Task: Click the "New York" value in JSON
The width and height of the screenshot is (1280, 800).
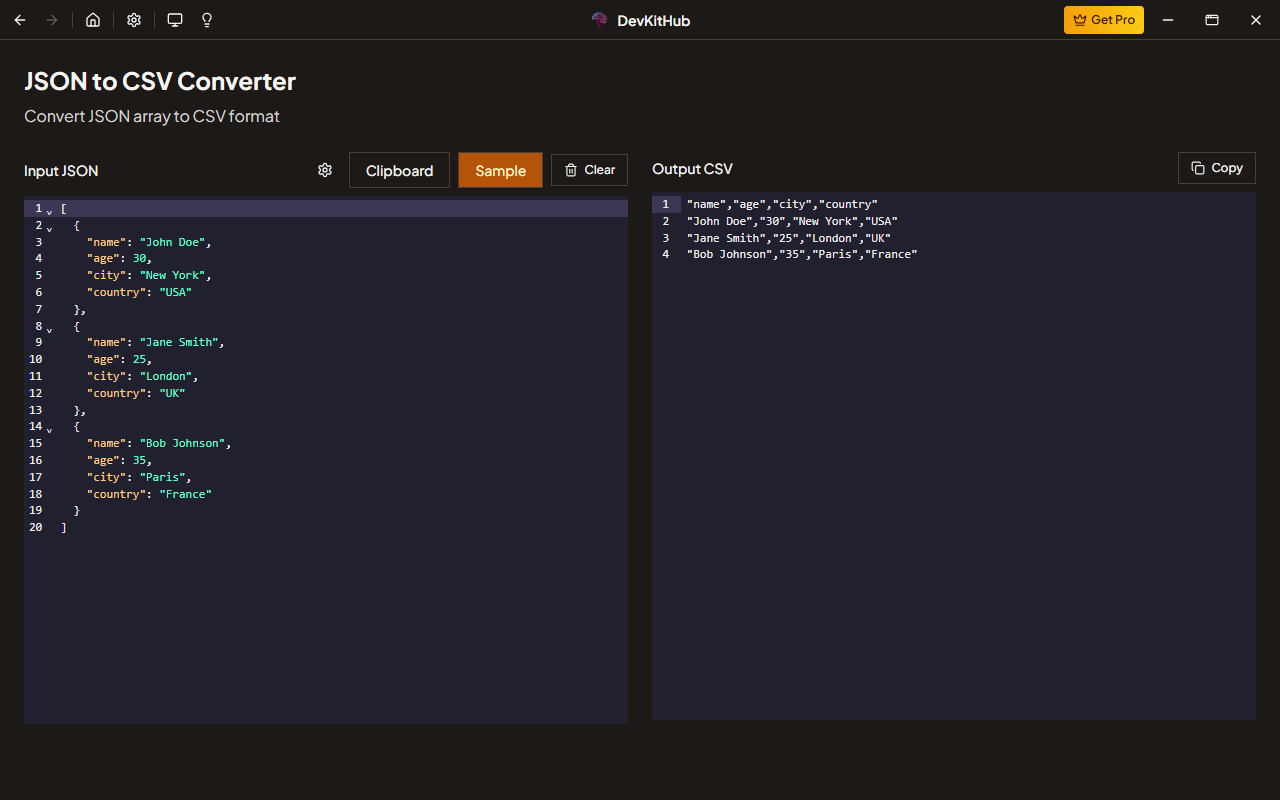Action: (172, 275)
